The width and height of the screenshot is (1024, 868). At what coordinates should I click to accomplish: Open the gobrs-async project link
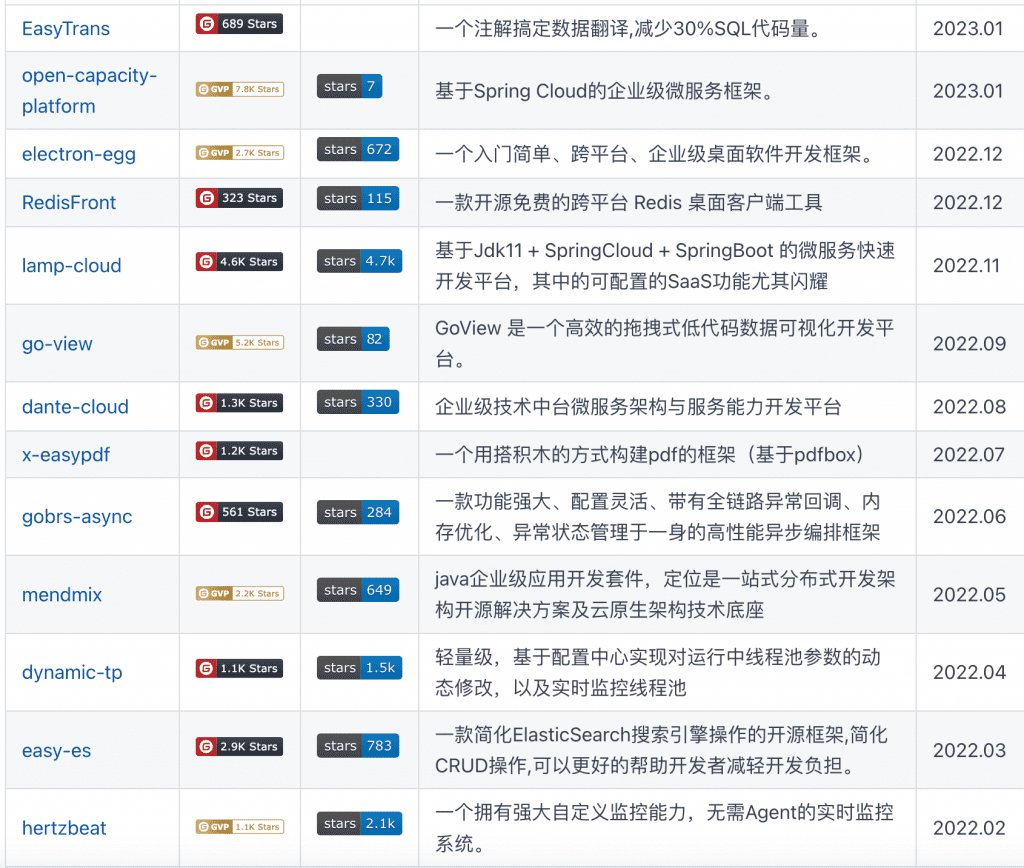coord(77,517)
